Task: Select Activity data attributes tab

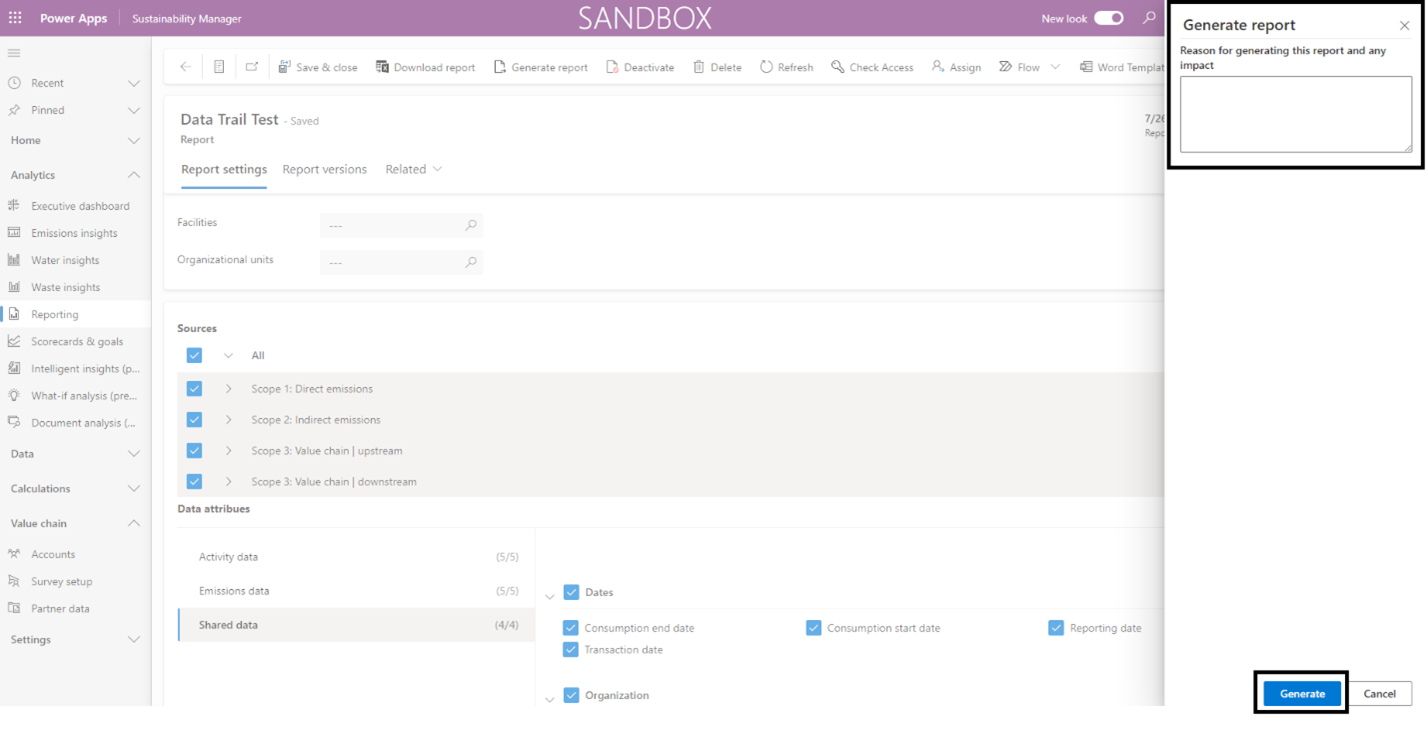Action: coord(356,557)
